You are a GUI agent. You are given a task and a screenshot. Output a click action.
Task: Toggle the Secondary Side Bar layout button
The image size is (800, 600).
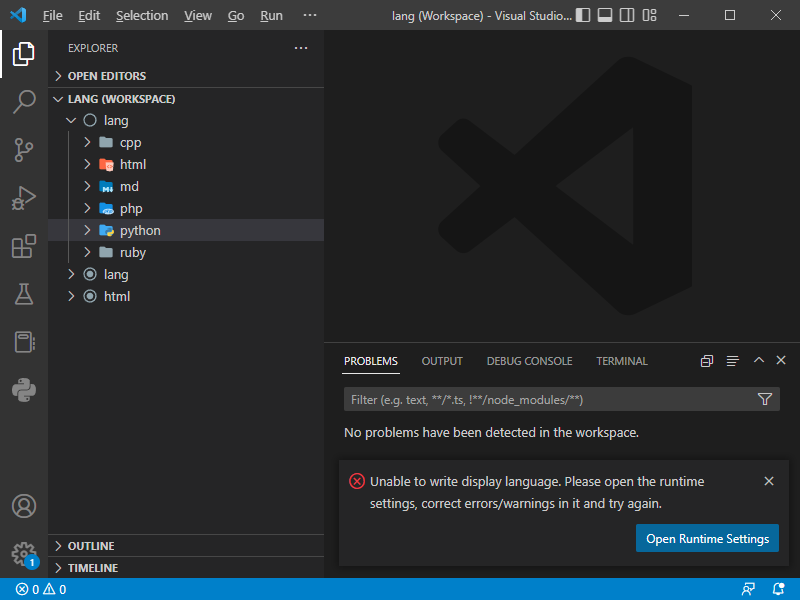tap(627, 15)
